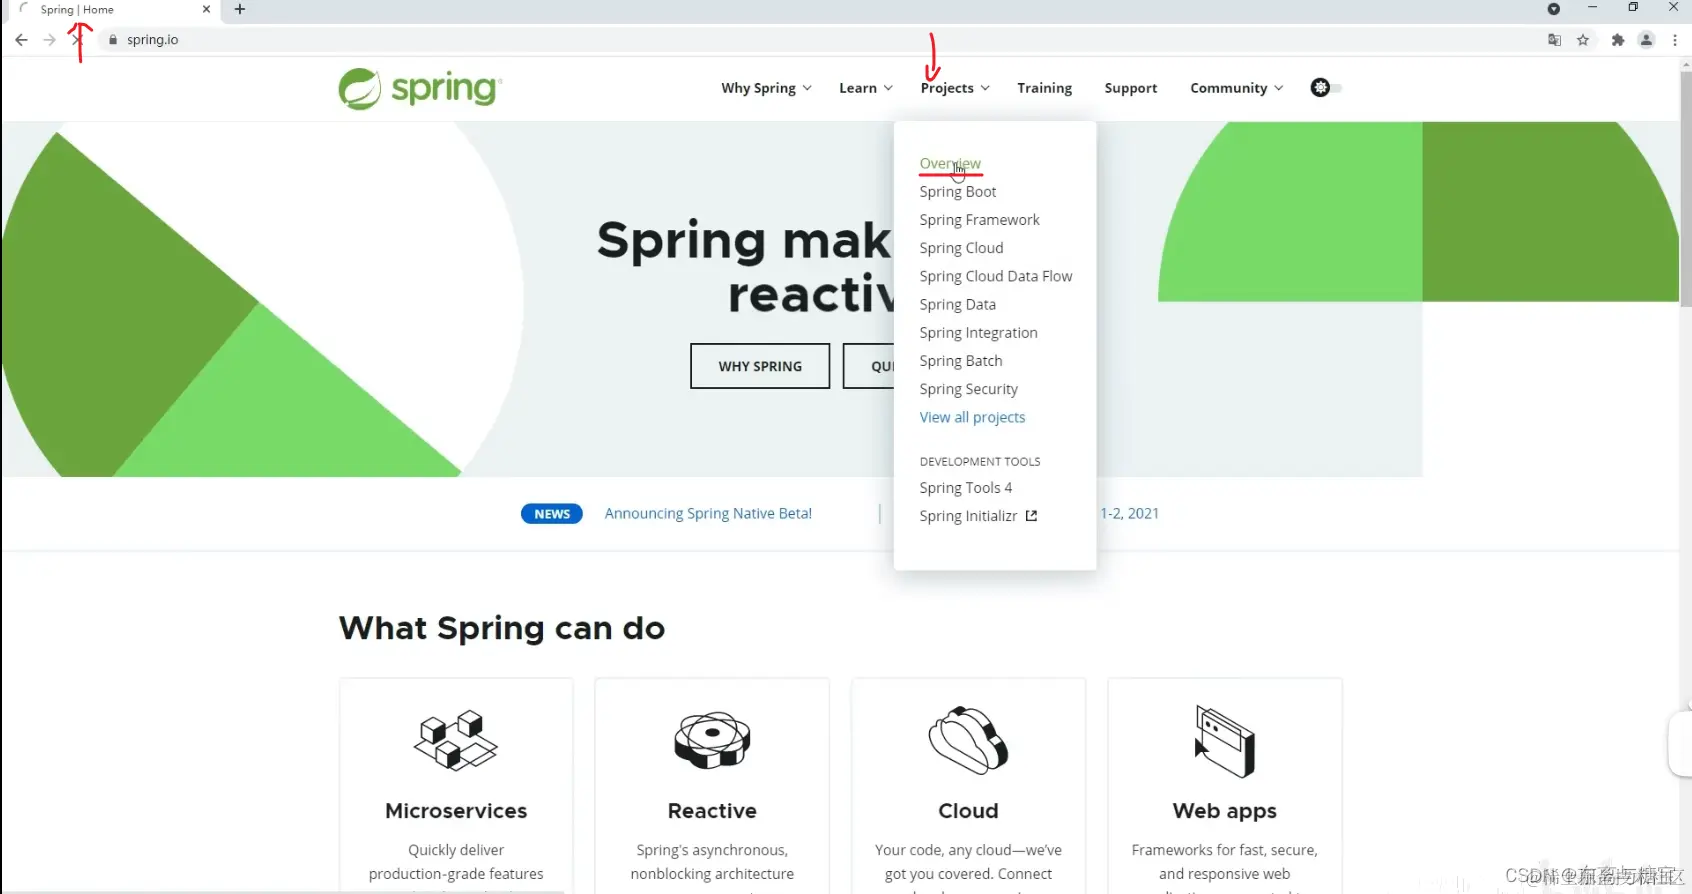Screen dimensions: 1692x894
Task: Open Spring Tools 4 entry
Action: click(x=965, y=488)
